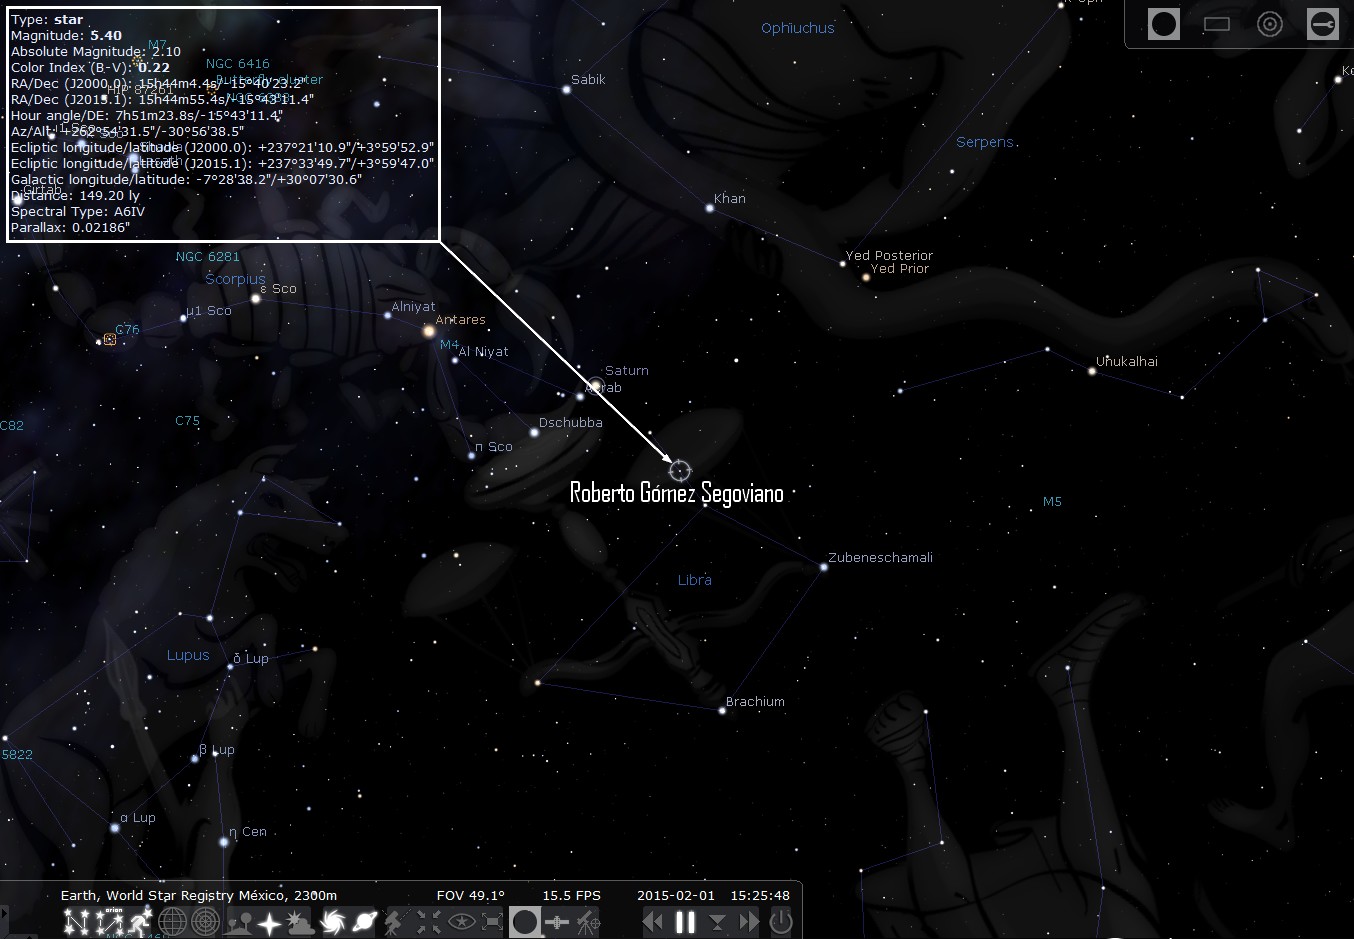
Task: Toggle nebulae galaxy spiral icon
Action: (x=333, y=921)
